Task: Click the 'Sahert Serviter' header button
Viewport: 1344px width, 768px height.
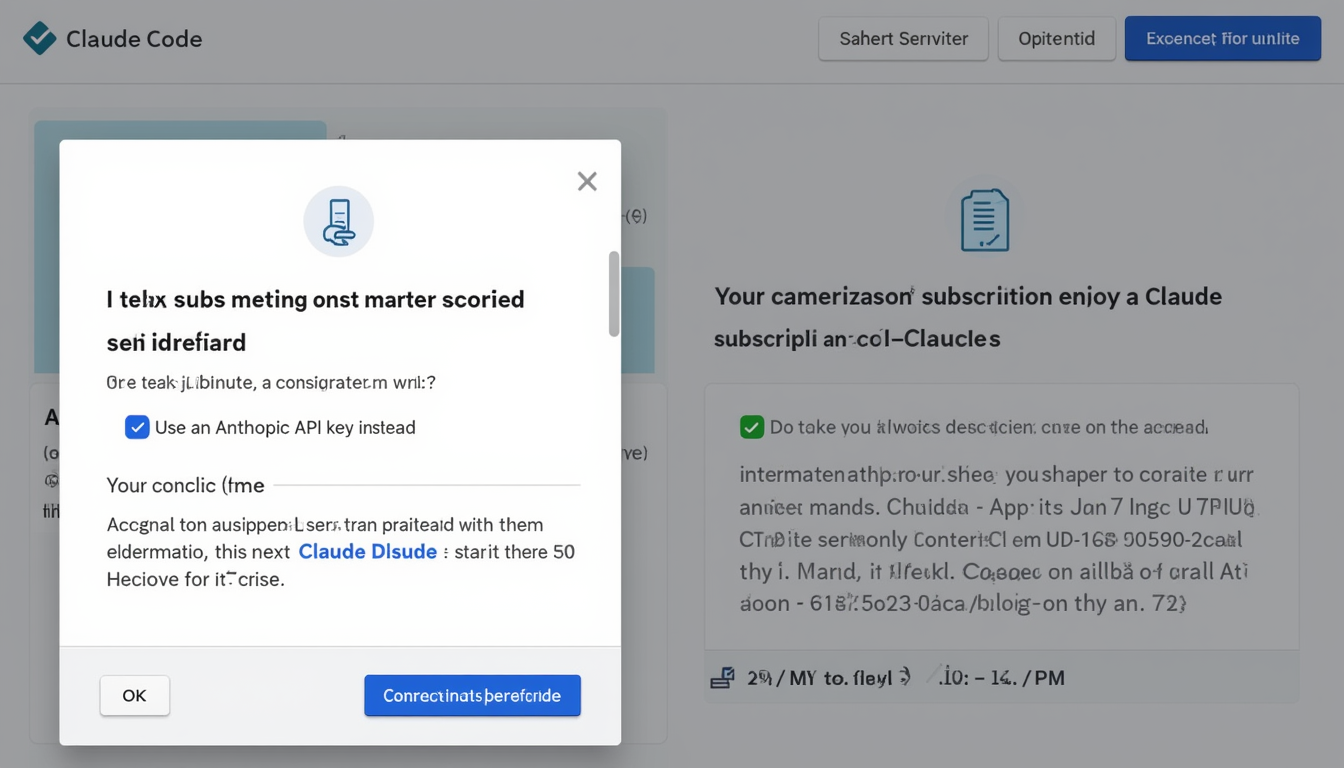Action: [x=903, y=39]
